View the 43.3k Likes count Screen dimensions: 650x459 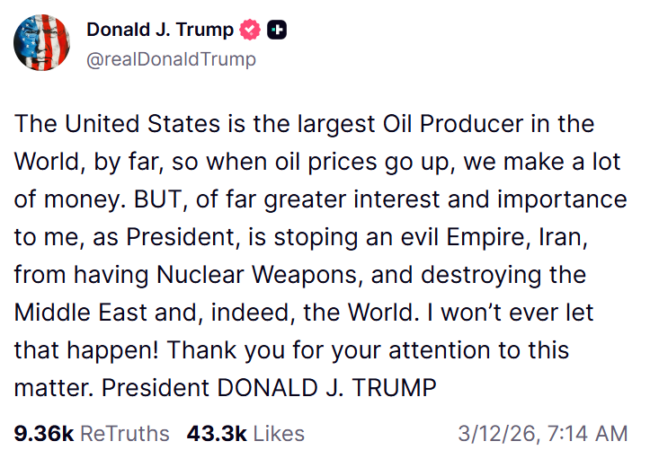coord(216,434)
